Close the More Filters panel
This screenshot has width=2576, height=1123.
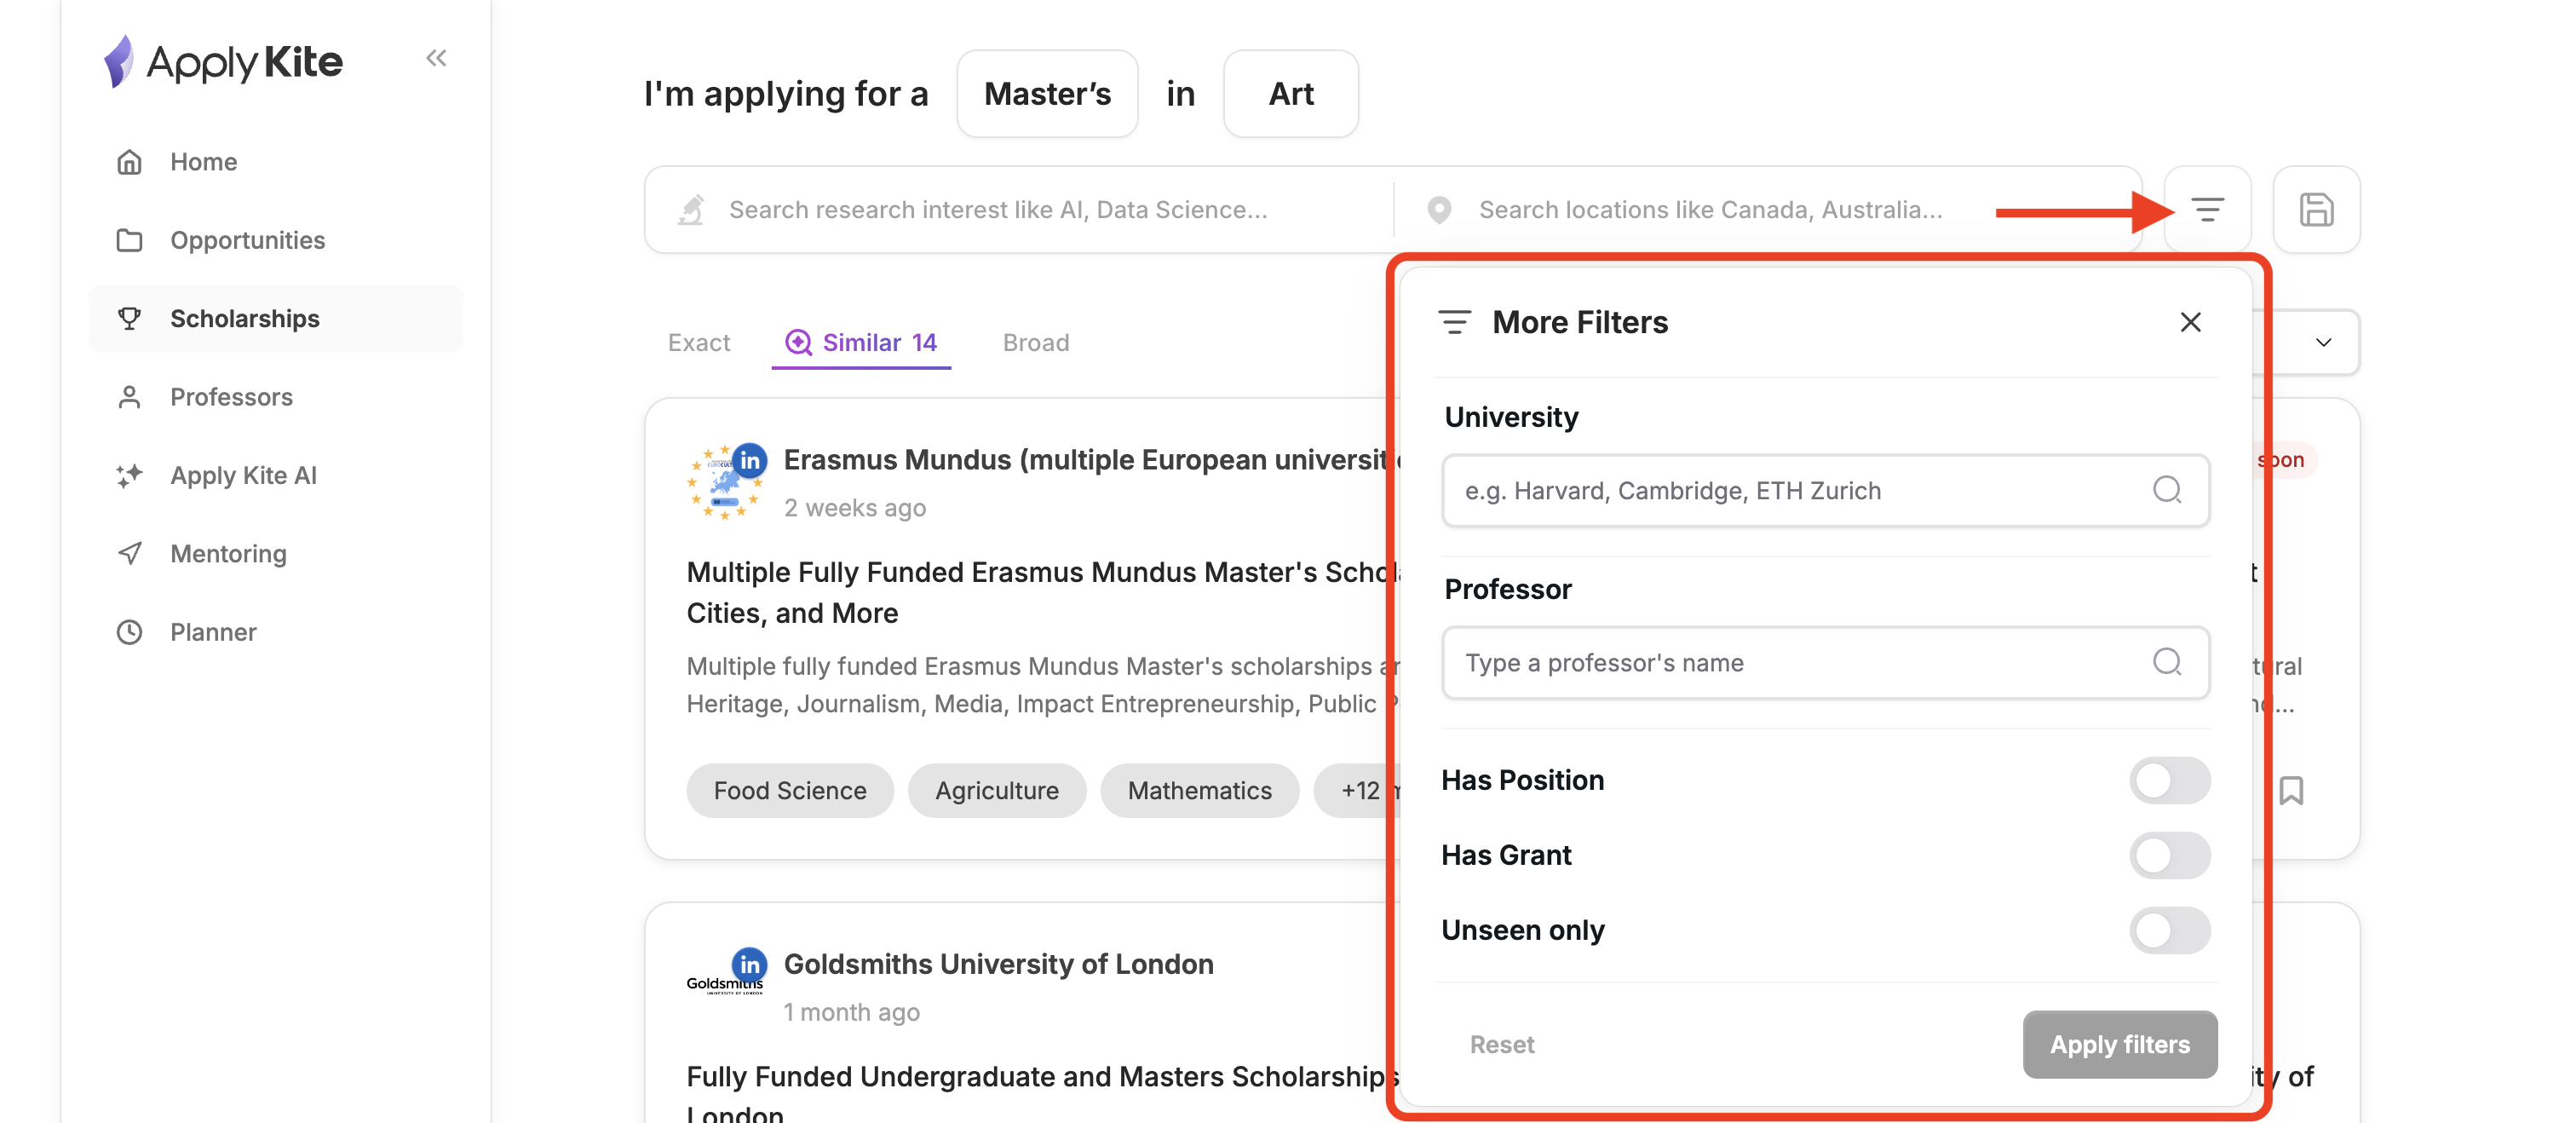pyautogui.click(x=2190, y=322)
